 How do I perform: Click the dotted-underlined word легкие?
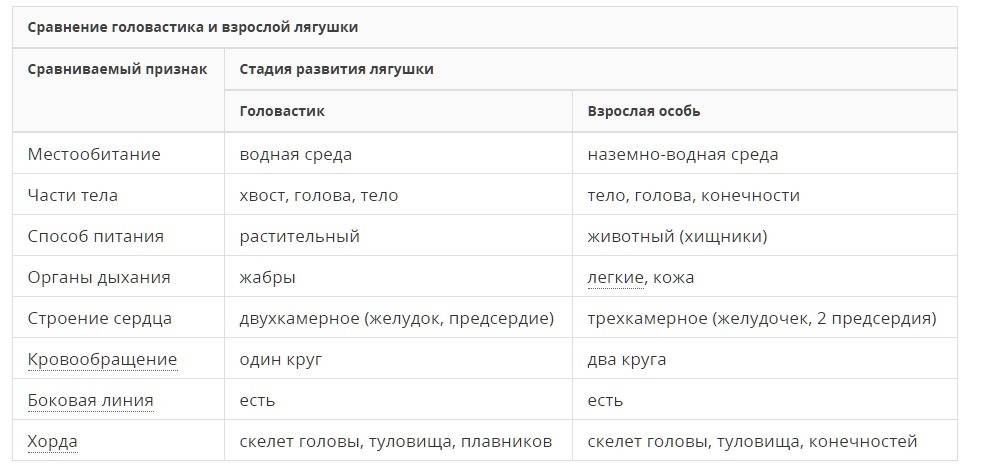[x=616, y=277]
